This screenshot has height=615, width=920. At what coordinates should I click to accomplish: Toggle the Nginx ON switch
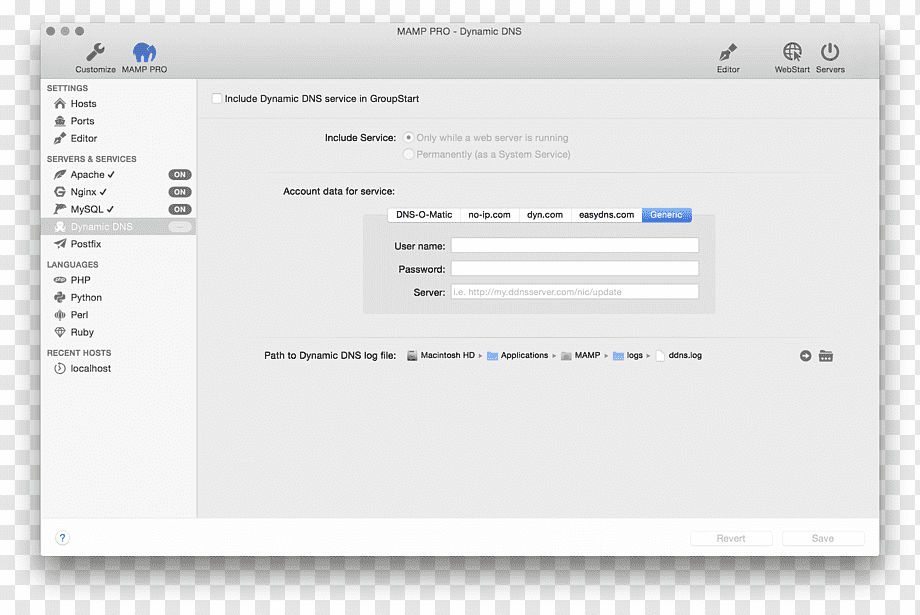[x=180, y=192]
